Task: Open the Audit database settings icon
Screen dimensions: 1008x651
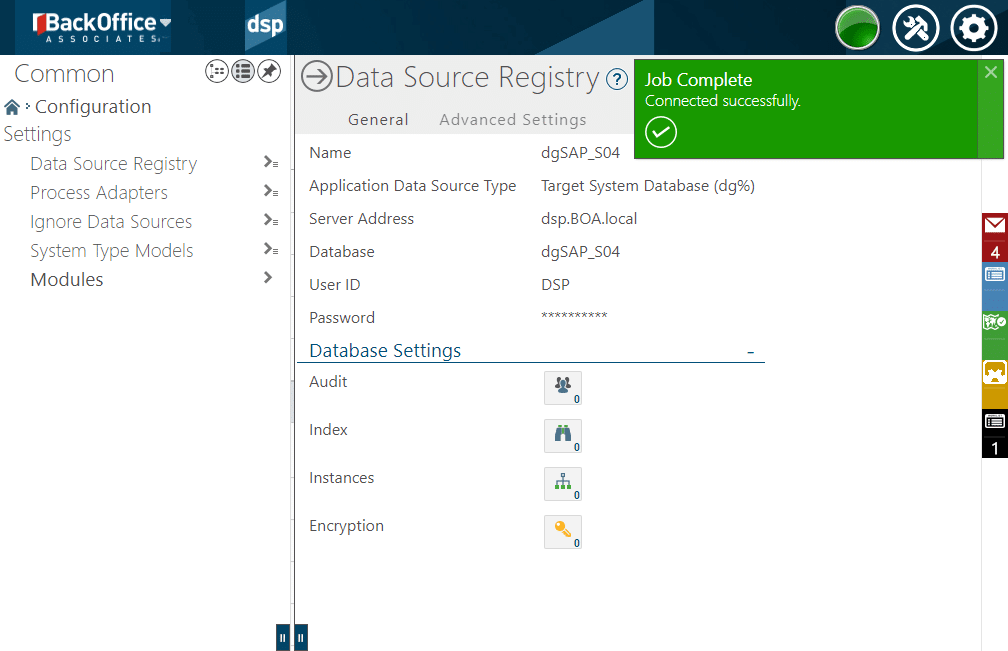Action: 562,387
